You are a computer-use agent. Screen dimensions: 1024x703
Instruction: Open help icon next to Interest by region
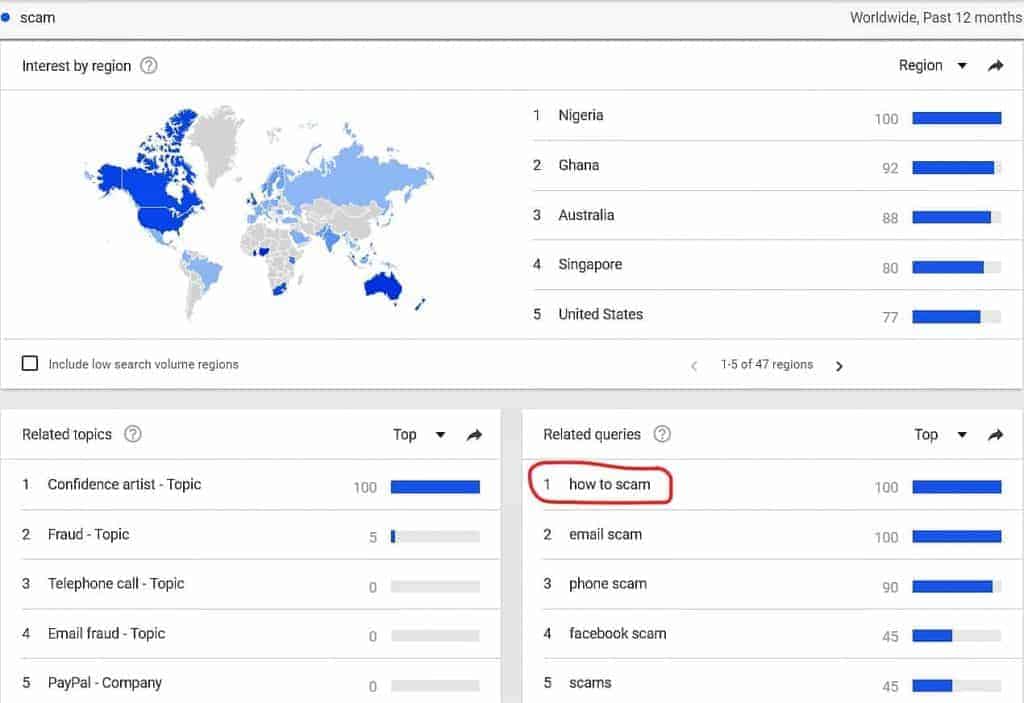click(149, 66)
